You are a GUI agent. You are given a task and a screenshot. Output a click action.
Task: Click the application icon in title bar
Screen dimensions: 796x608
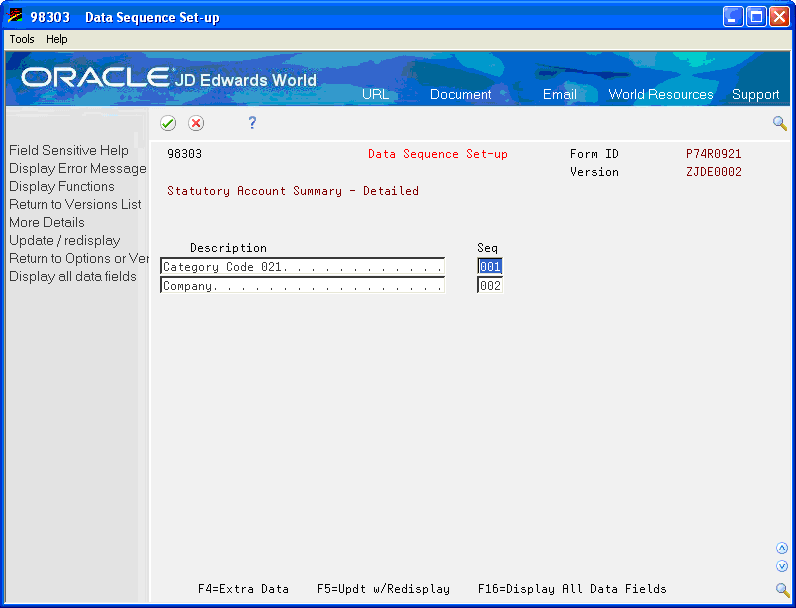tap(15, 17)
